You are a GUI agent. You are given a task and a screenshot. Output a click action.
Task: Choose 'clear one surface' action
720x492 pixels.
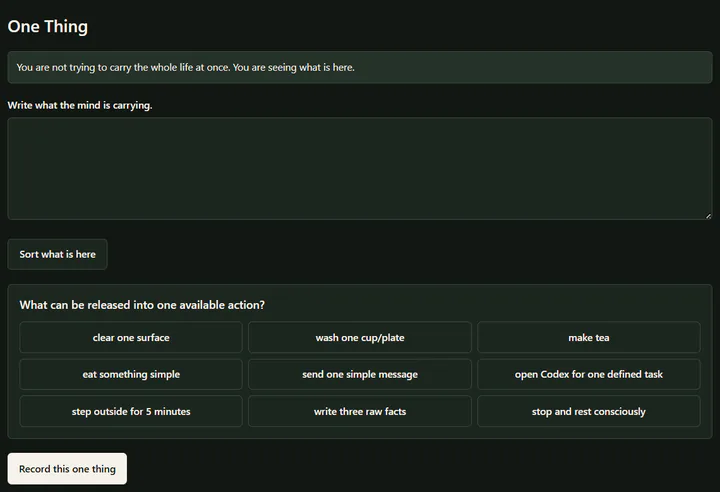(x=131, y=338)
